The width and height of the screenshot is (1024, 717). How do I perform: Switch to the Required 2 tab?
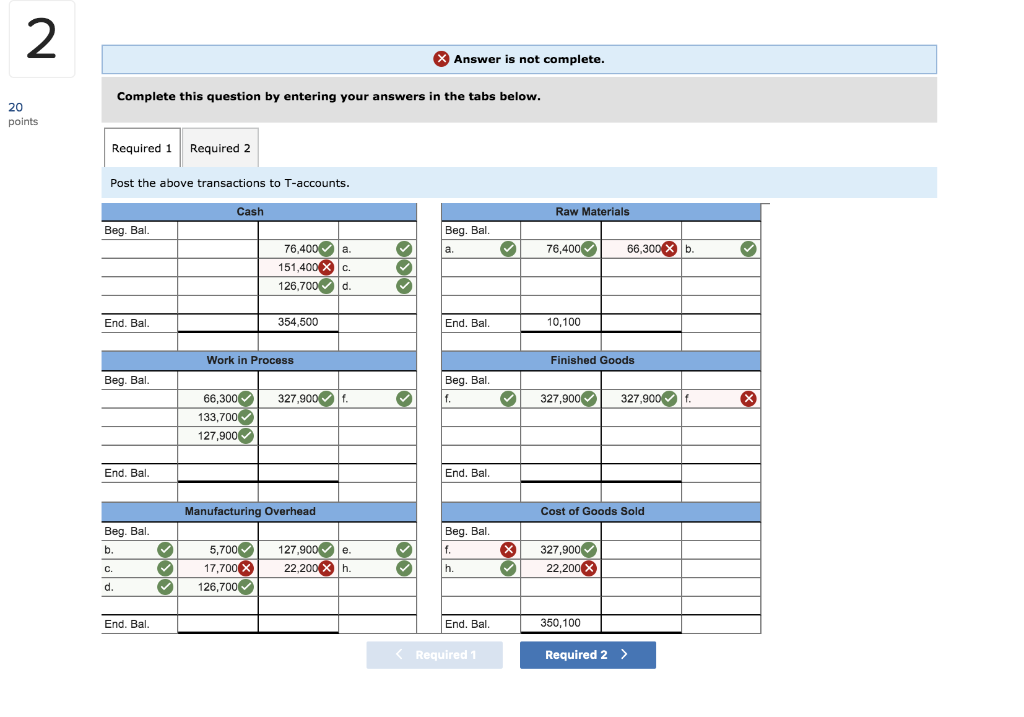[220, 148]
